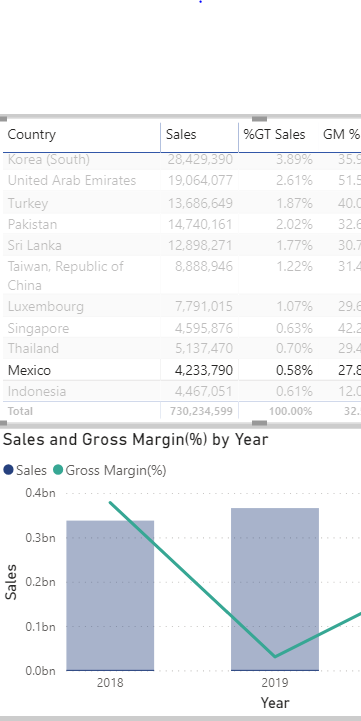The height and width of the screenshot is (721, 361).
Task: Click UAE sales value 19,064,077
Action: click(x=200, y=180)
